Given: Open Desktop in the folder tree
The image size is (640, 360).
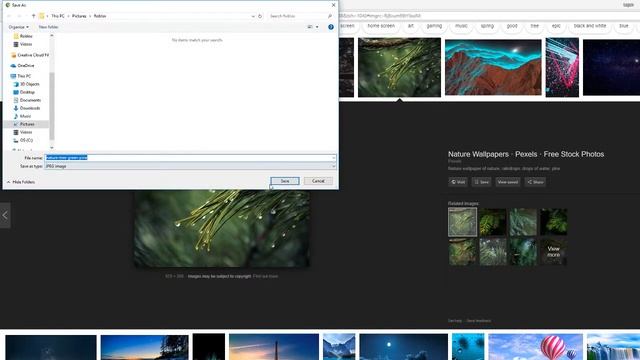Looking at the screenshot, I should 24,92.
